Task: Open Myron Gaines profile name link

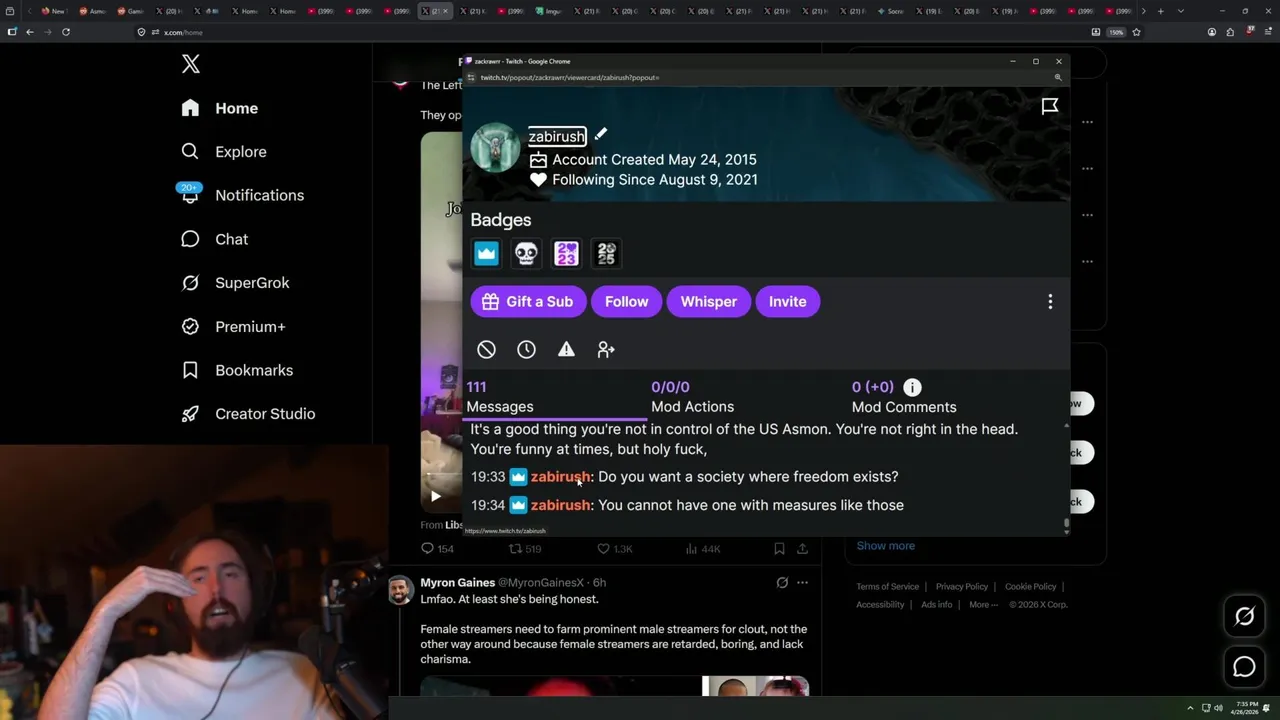Action: (457, 583)
